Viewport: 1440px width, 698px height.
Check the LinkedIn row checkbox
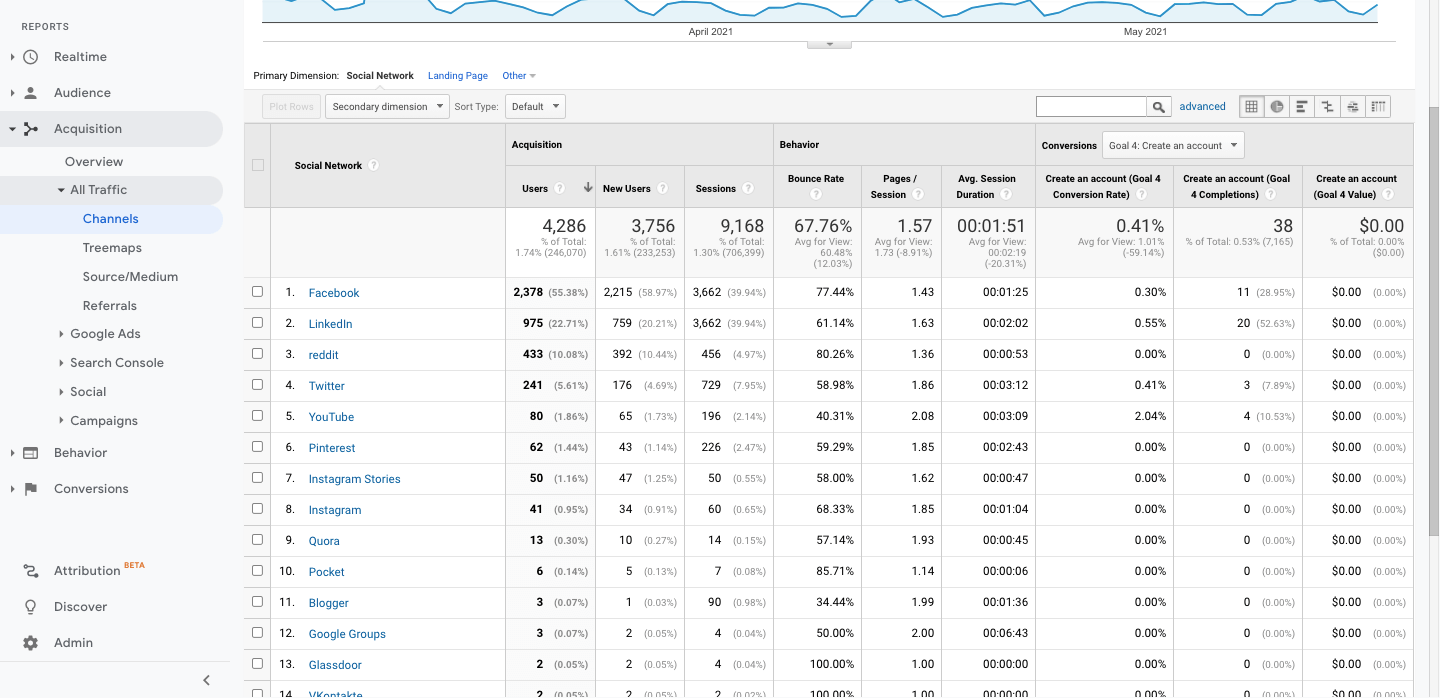[x=257, y=323]
